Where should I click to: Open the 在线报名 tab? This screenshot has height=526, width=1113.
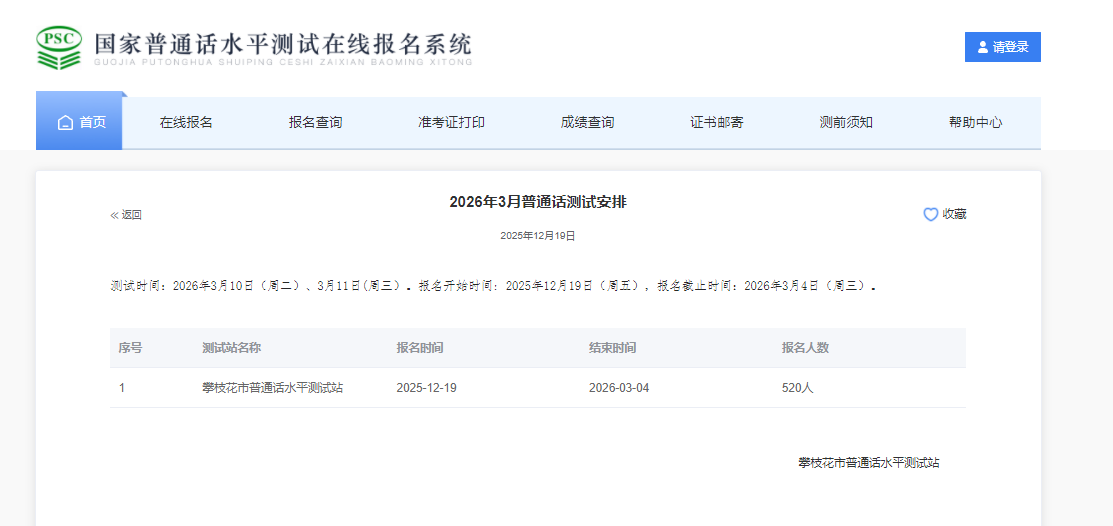click(x=186, y=122)
